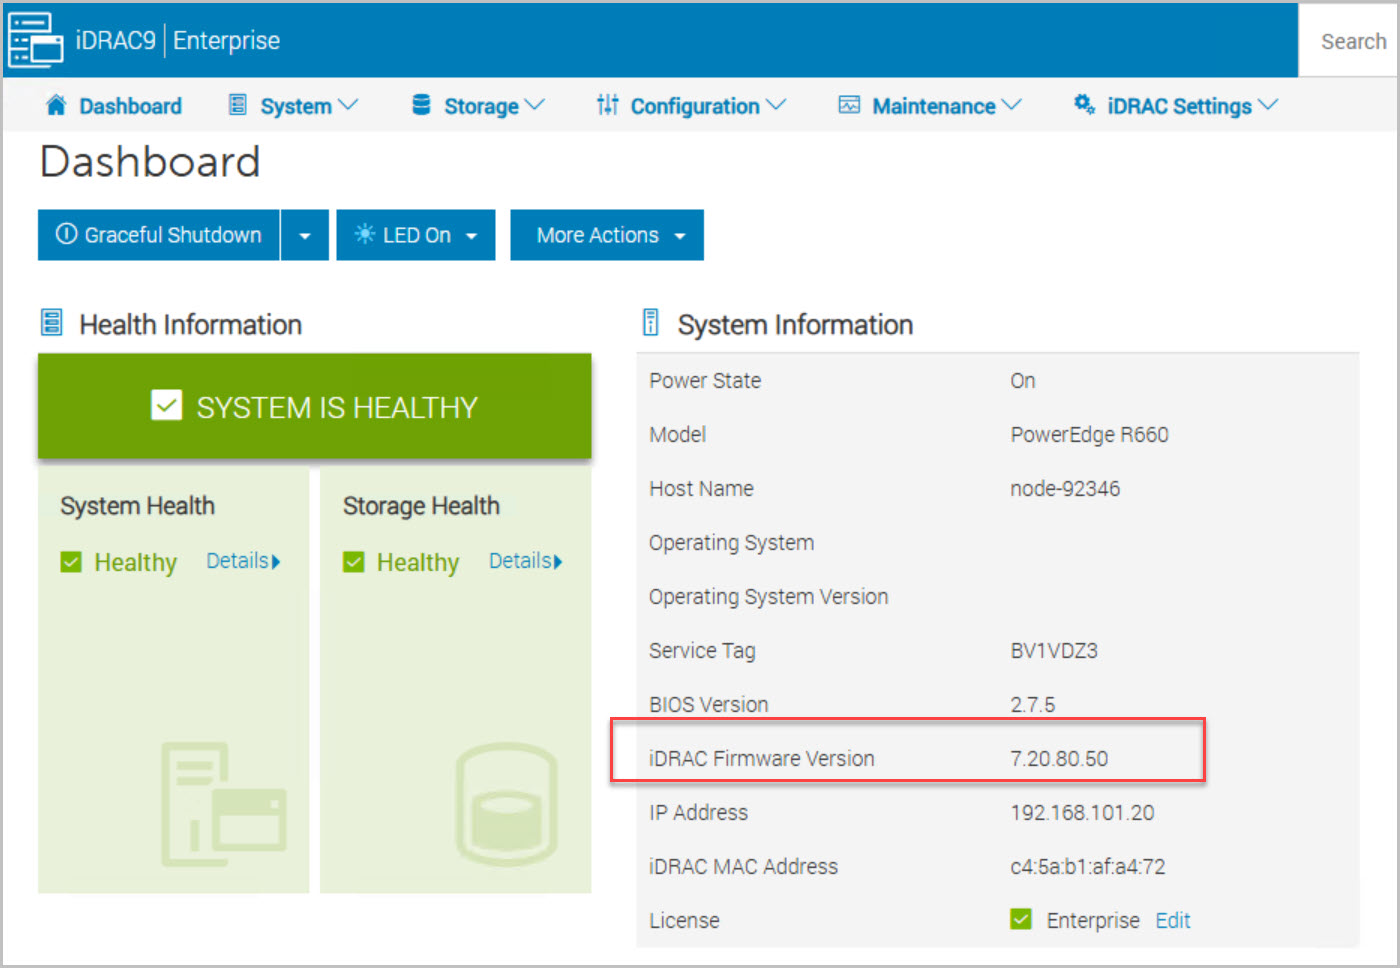1400x968 pixels.
Task: Click the Dashboard home icon
Action: 56,105
